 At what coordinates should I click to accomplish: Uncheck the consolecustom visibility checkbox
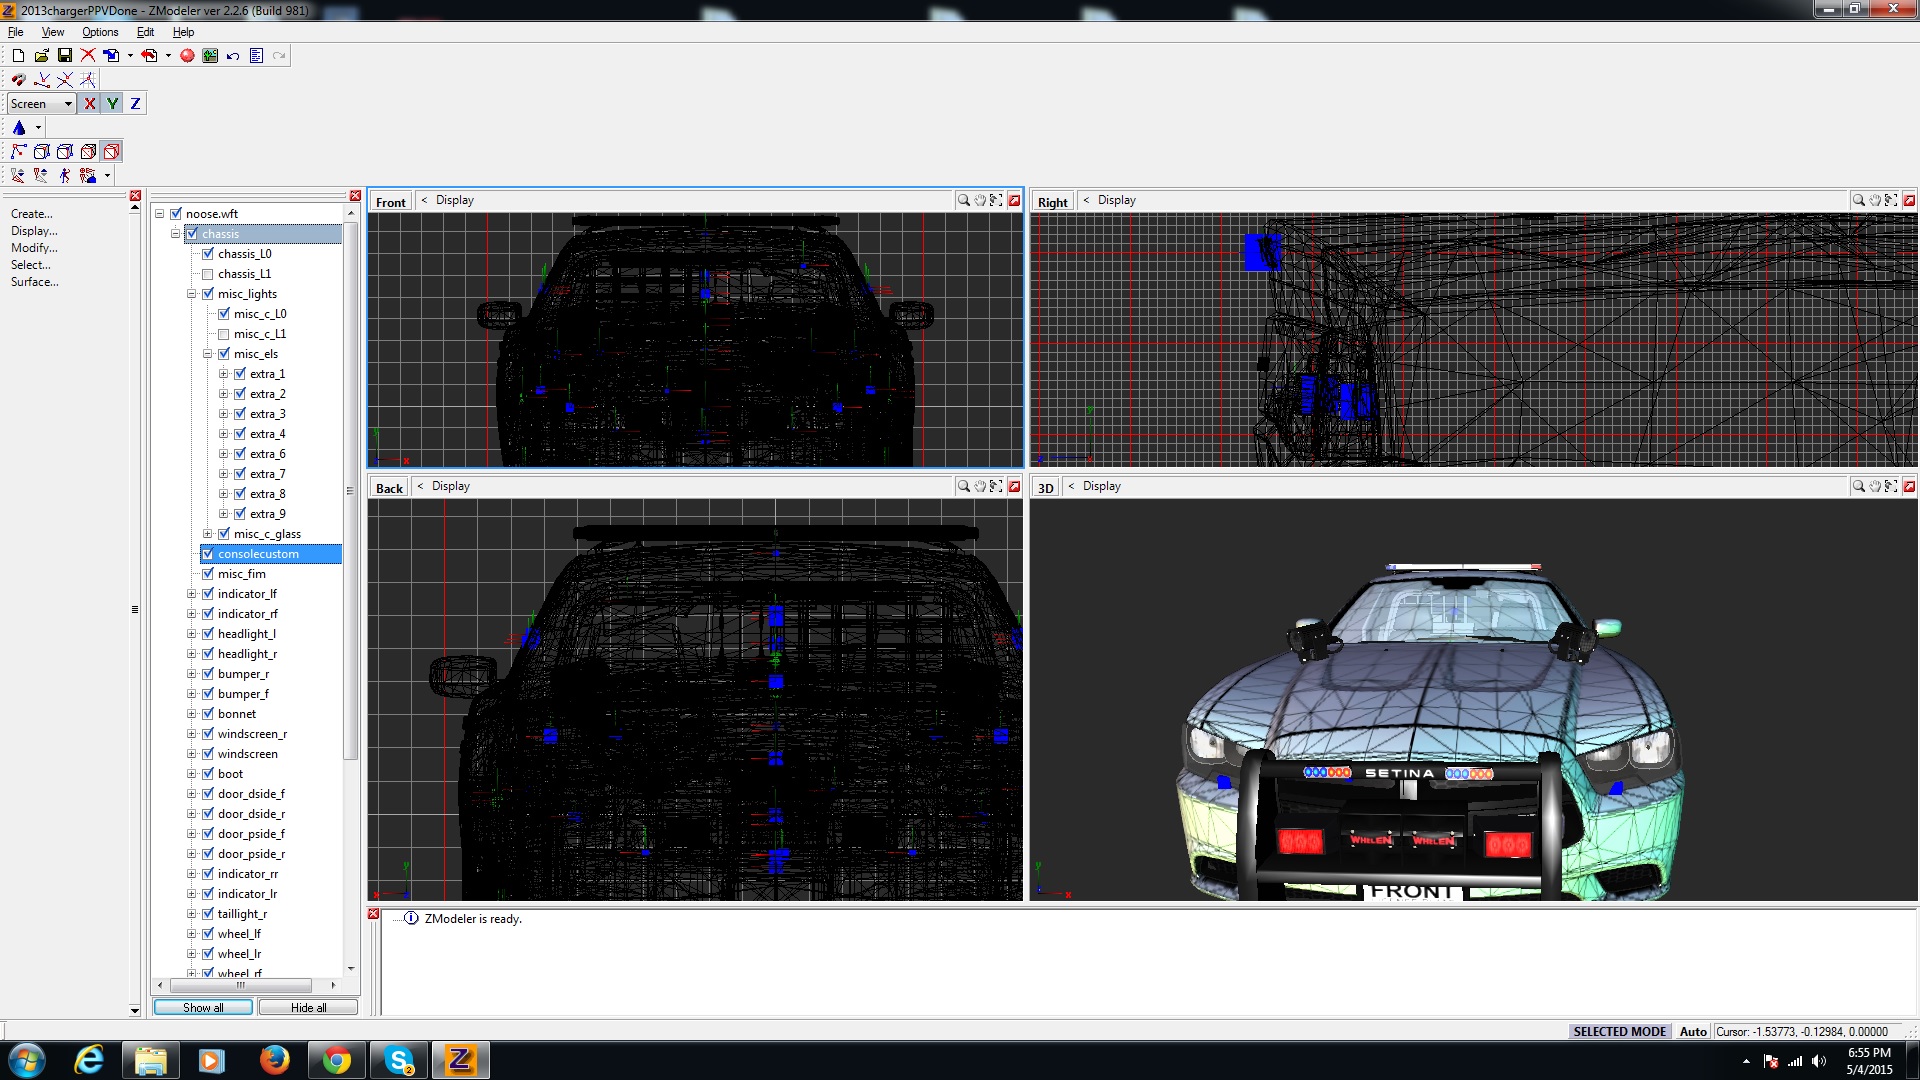click(208, 554)
